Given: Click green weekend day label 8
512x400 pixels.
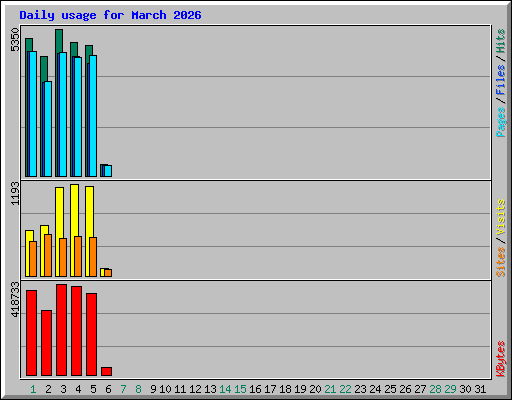Looking at the screenshot, I should click(x=138, y=389).
